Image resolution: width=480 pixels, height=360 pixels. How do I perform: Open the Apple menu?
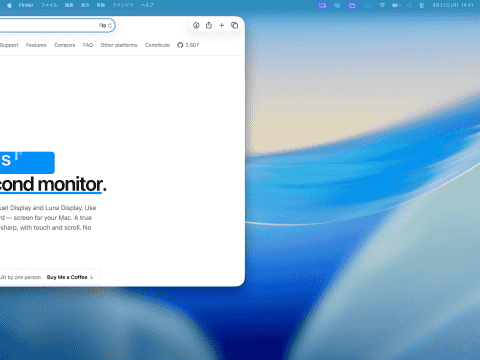point(9,5)
